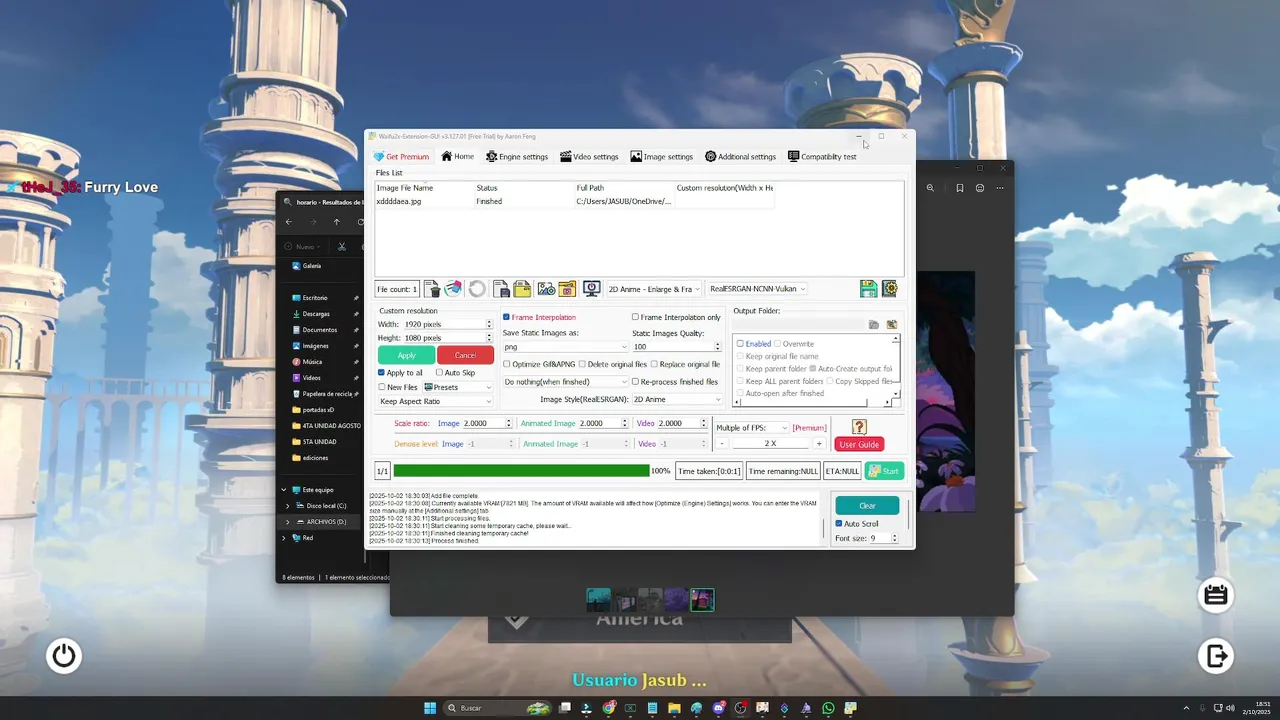Screen dimensions: 1280x720
Task: Tick the Enabled checkbox in Output Folder
Action: (x=740, y=343)
